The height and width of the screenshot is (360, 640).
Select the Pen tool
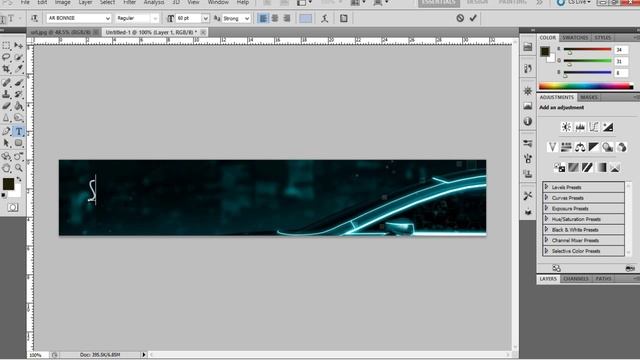pyautogui.click(x=6, y=131)
